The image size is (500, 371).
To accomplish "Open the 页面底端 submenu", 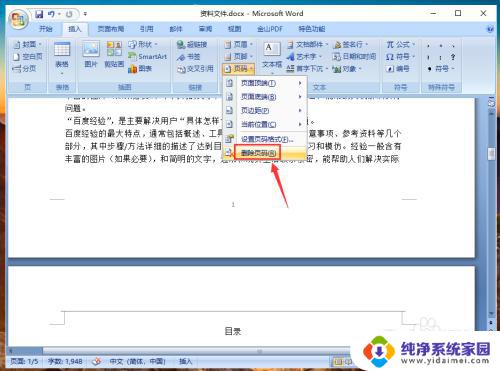I will pos(265,97).
